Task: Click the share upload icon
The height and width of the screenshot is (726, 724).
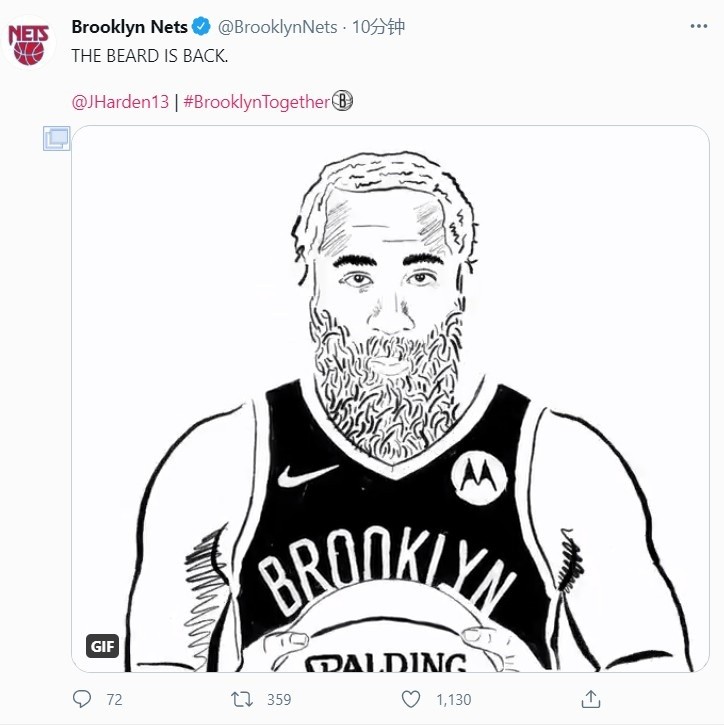Action: 591,699
